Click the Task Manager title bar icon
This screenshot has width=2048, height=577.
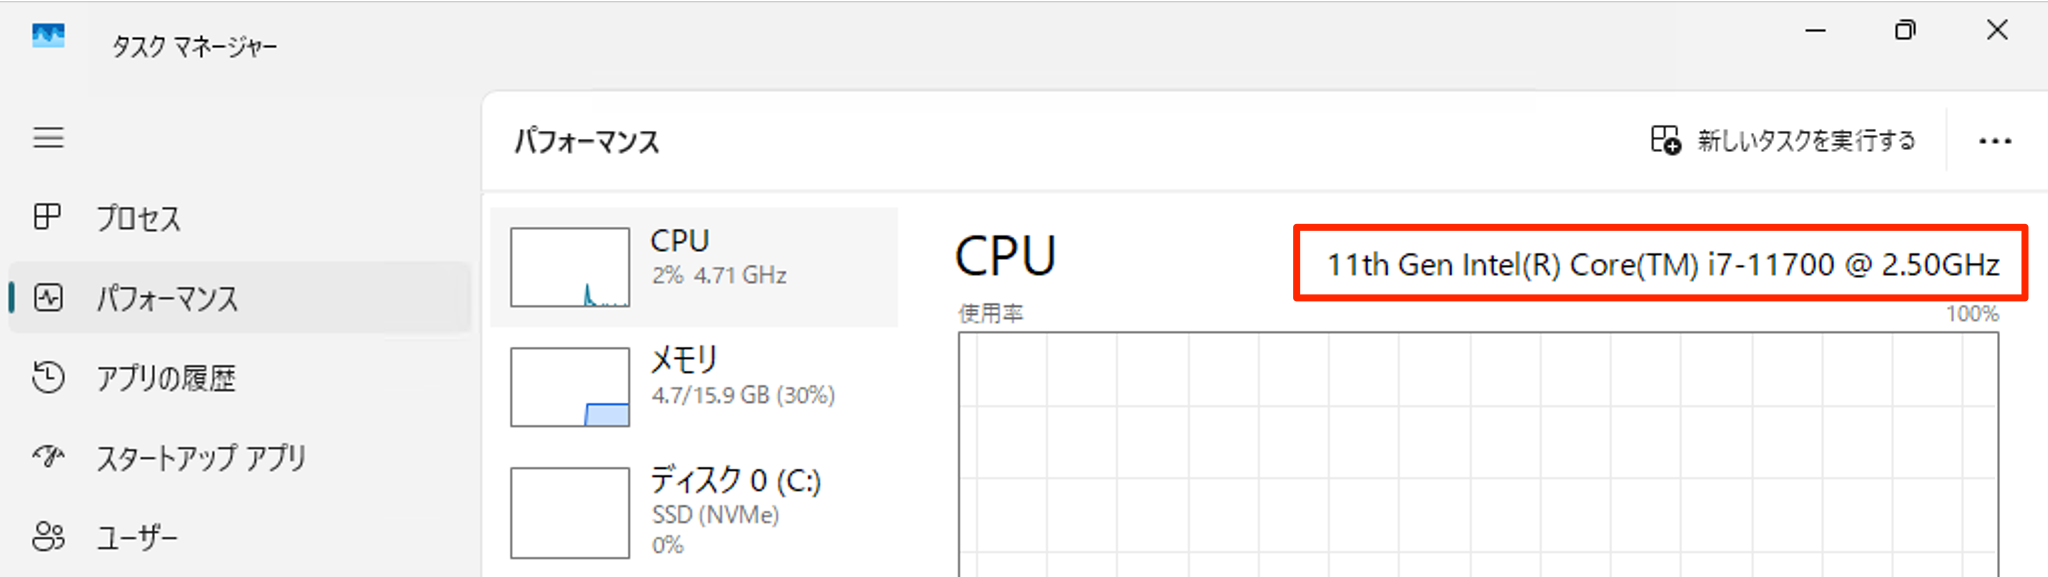point(47,36)
